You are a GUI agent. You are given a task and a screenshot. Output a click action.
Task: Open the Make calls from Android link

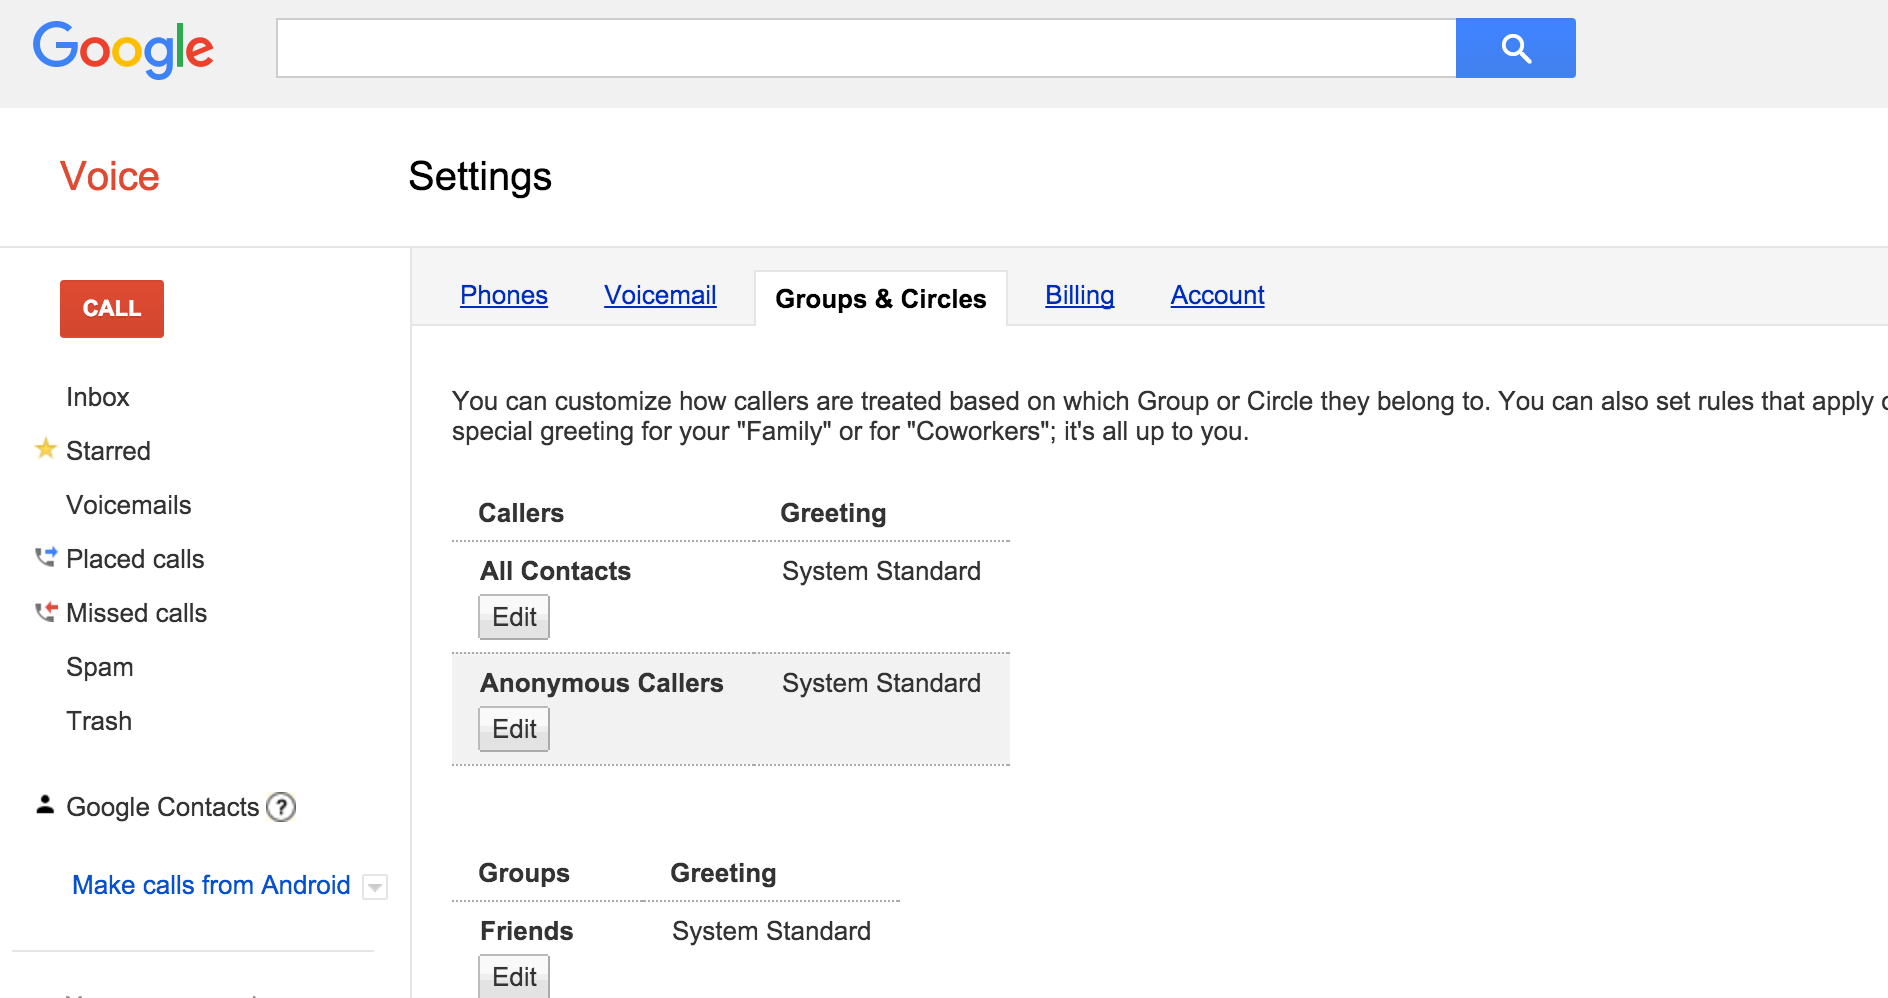click(x=211, y=885)
